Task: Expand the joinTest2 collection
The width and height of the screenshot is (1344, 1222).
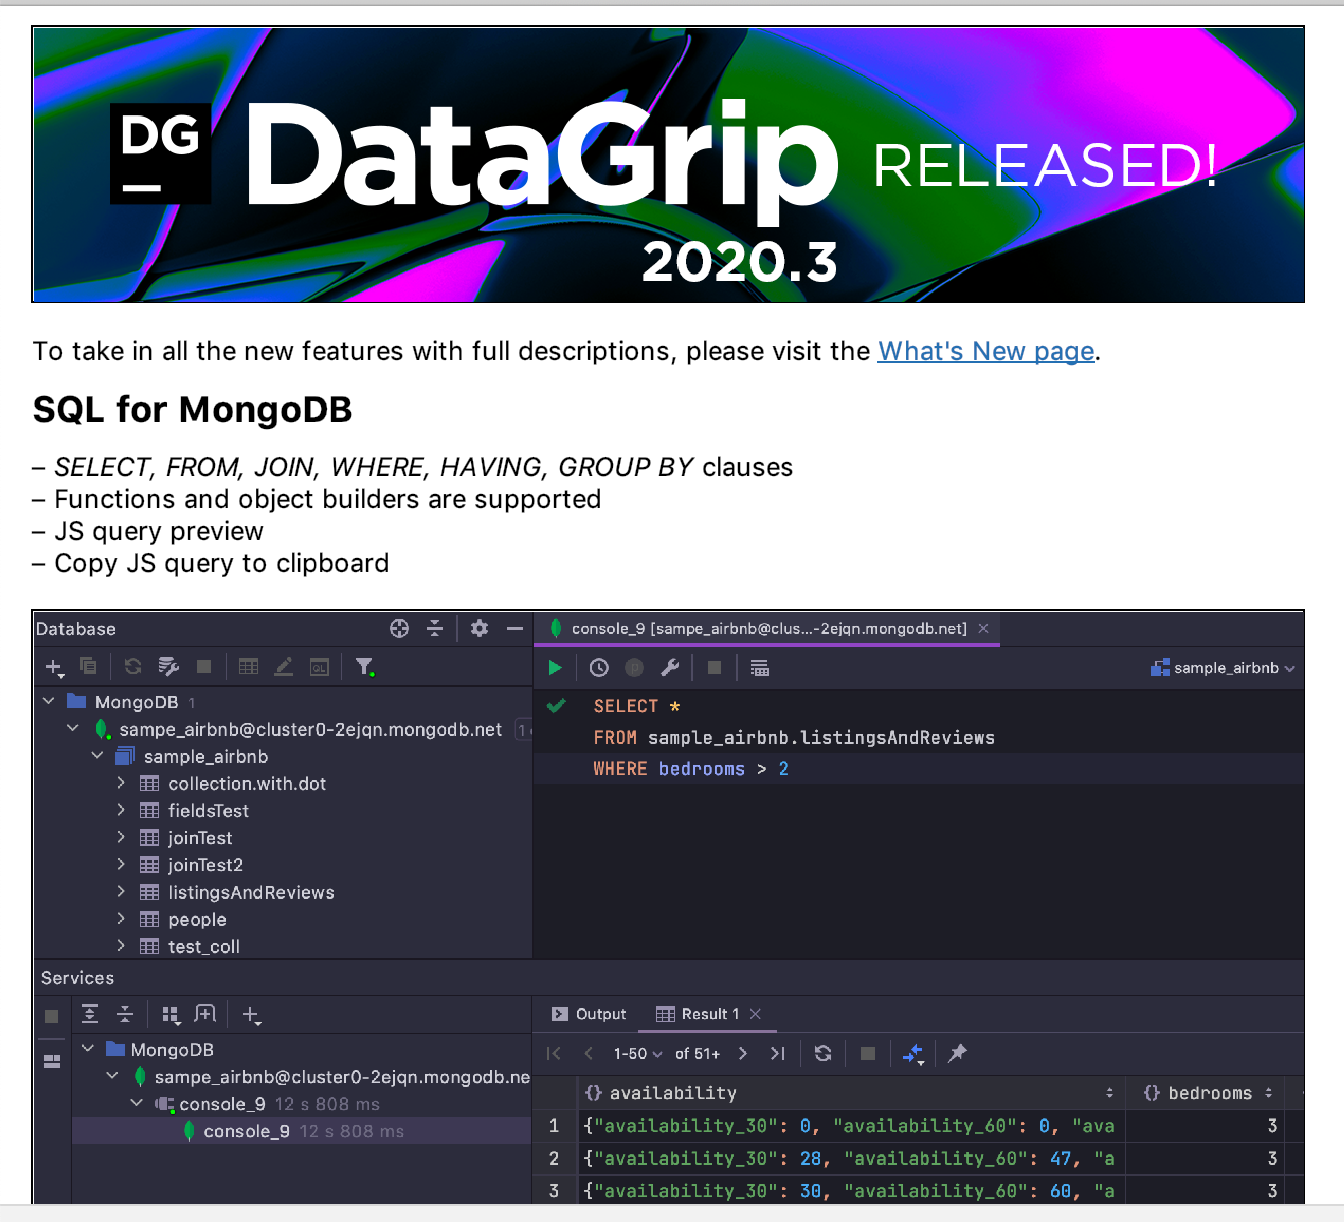Action: pos(121,863)
